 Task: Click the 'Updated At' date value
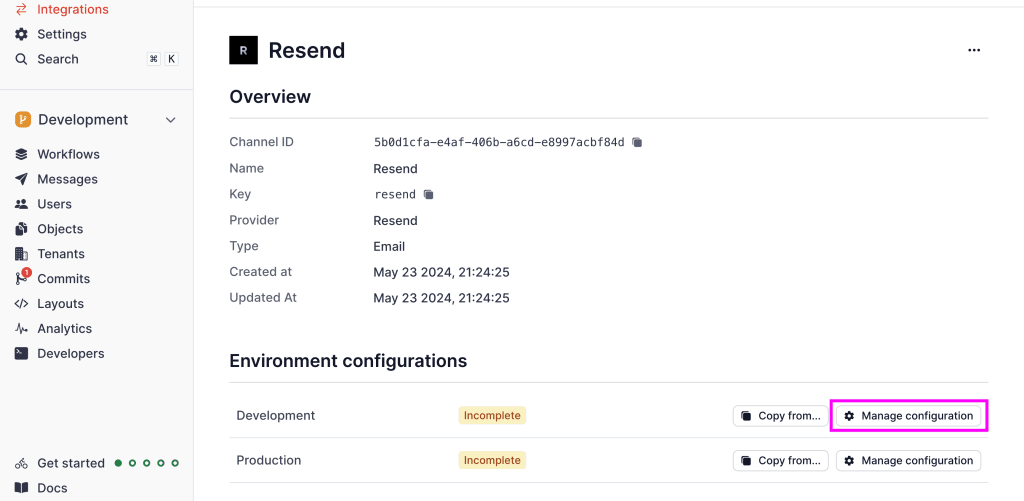(x=441, y=298)
